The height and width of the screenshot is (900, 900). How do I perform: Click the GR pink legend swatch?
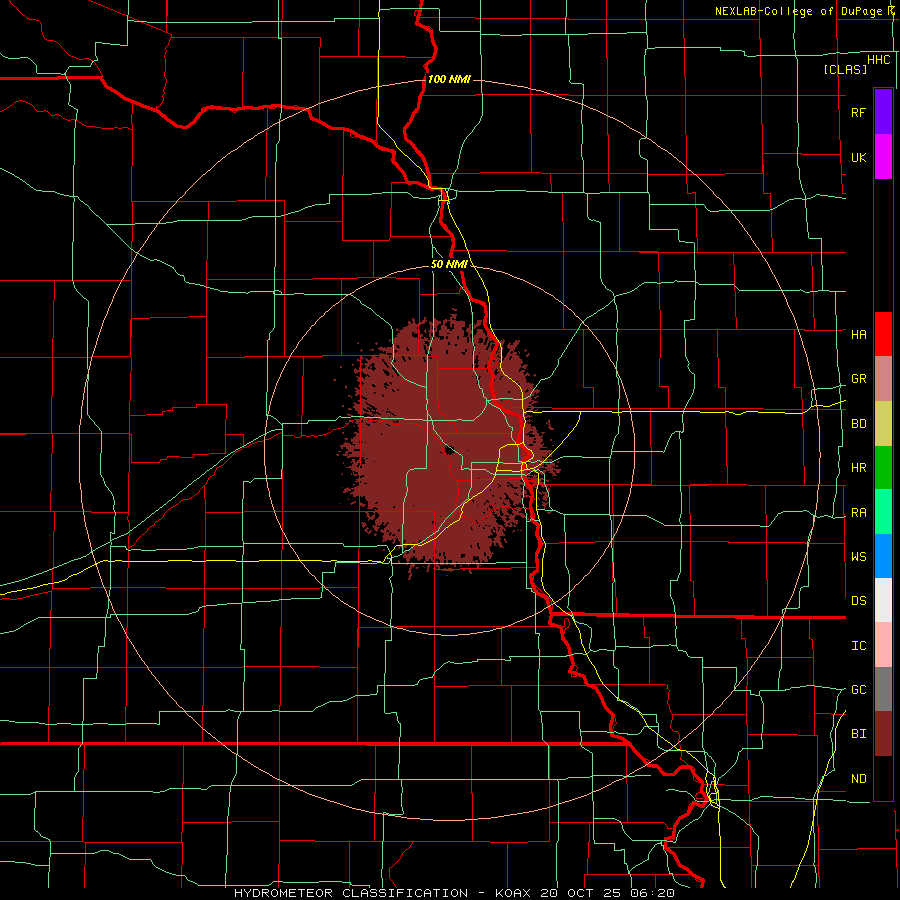(x=883, y=379)
